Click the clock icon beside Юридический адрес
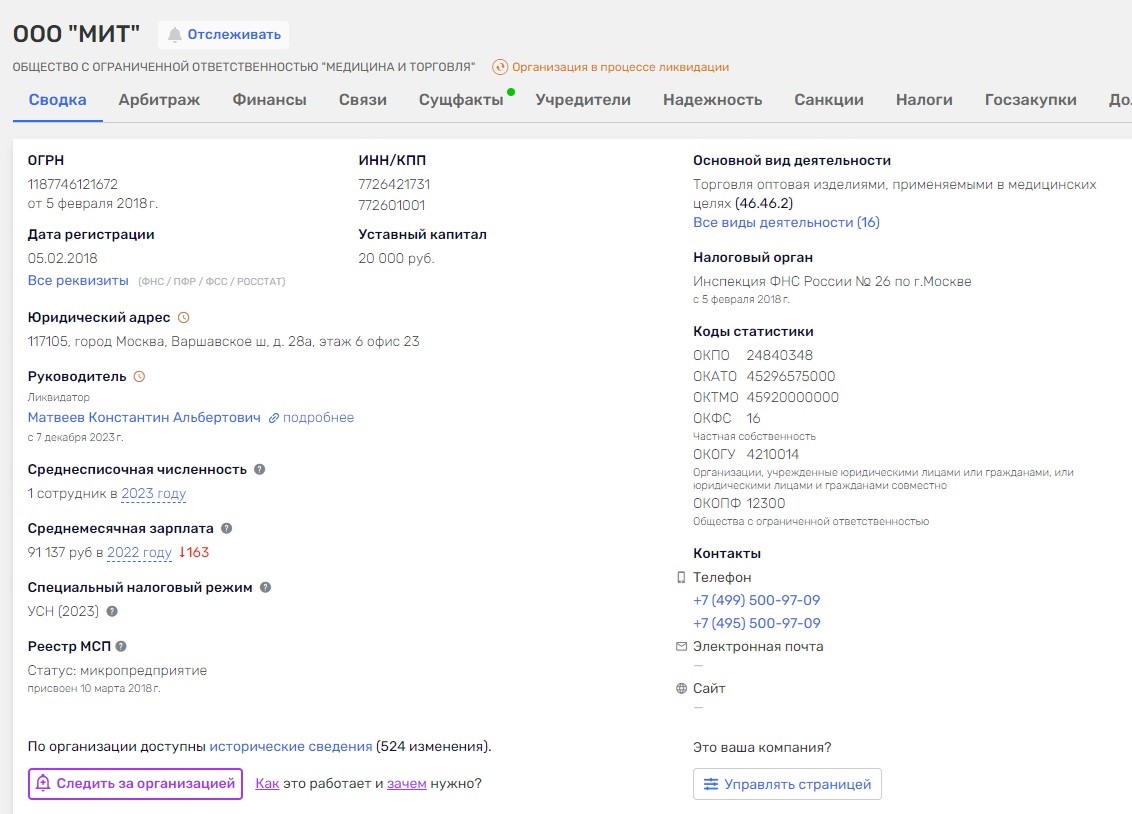1132x814 pixels. click(x=183, y=318)
